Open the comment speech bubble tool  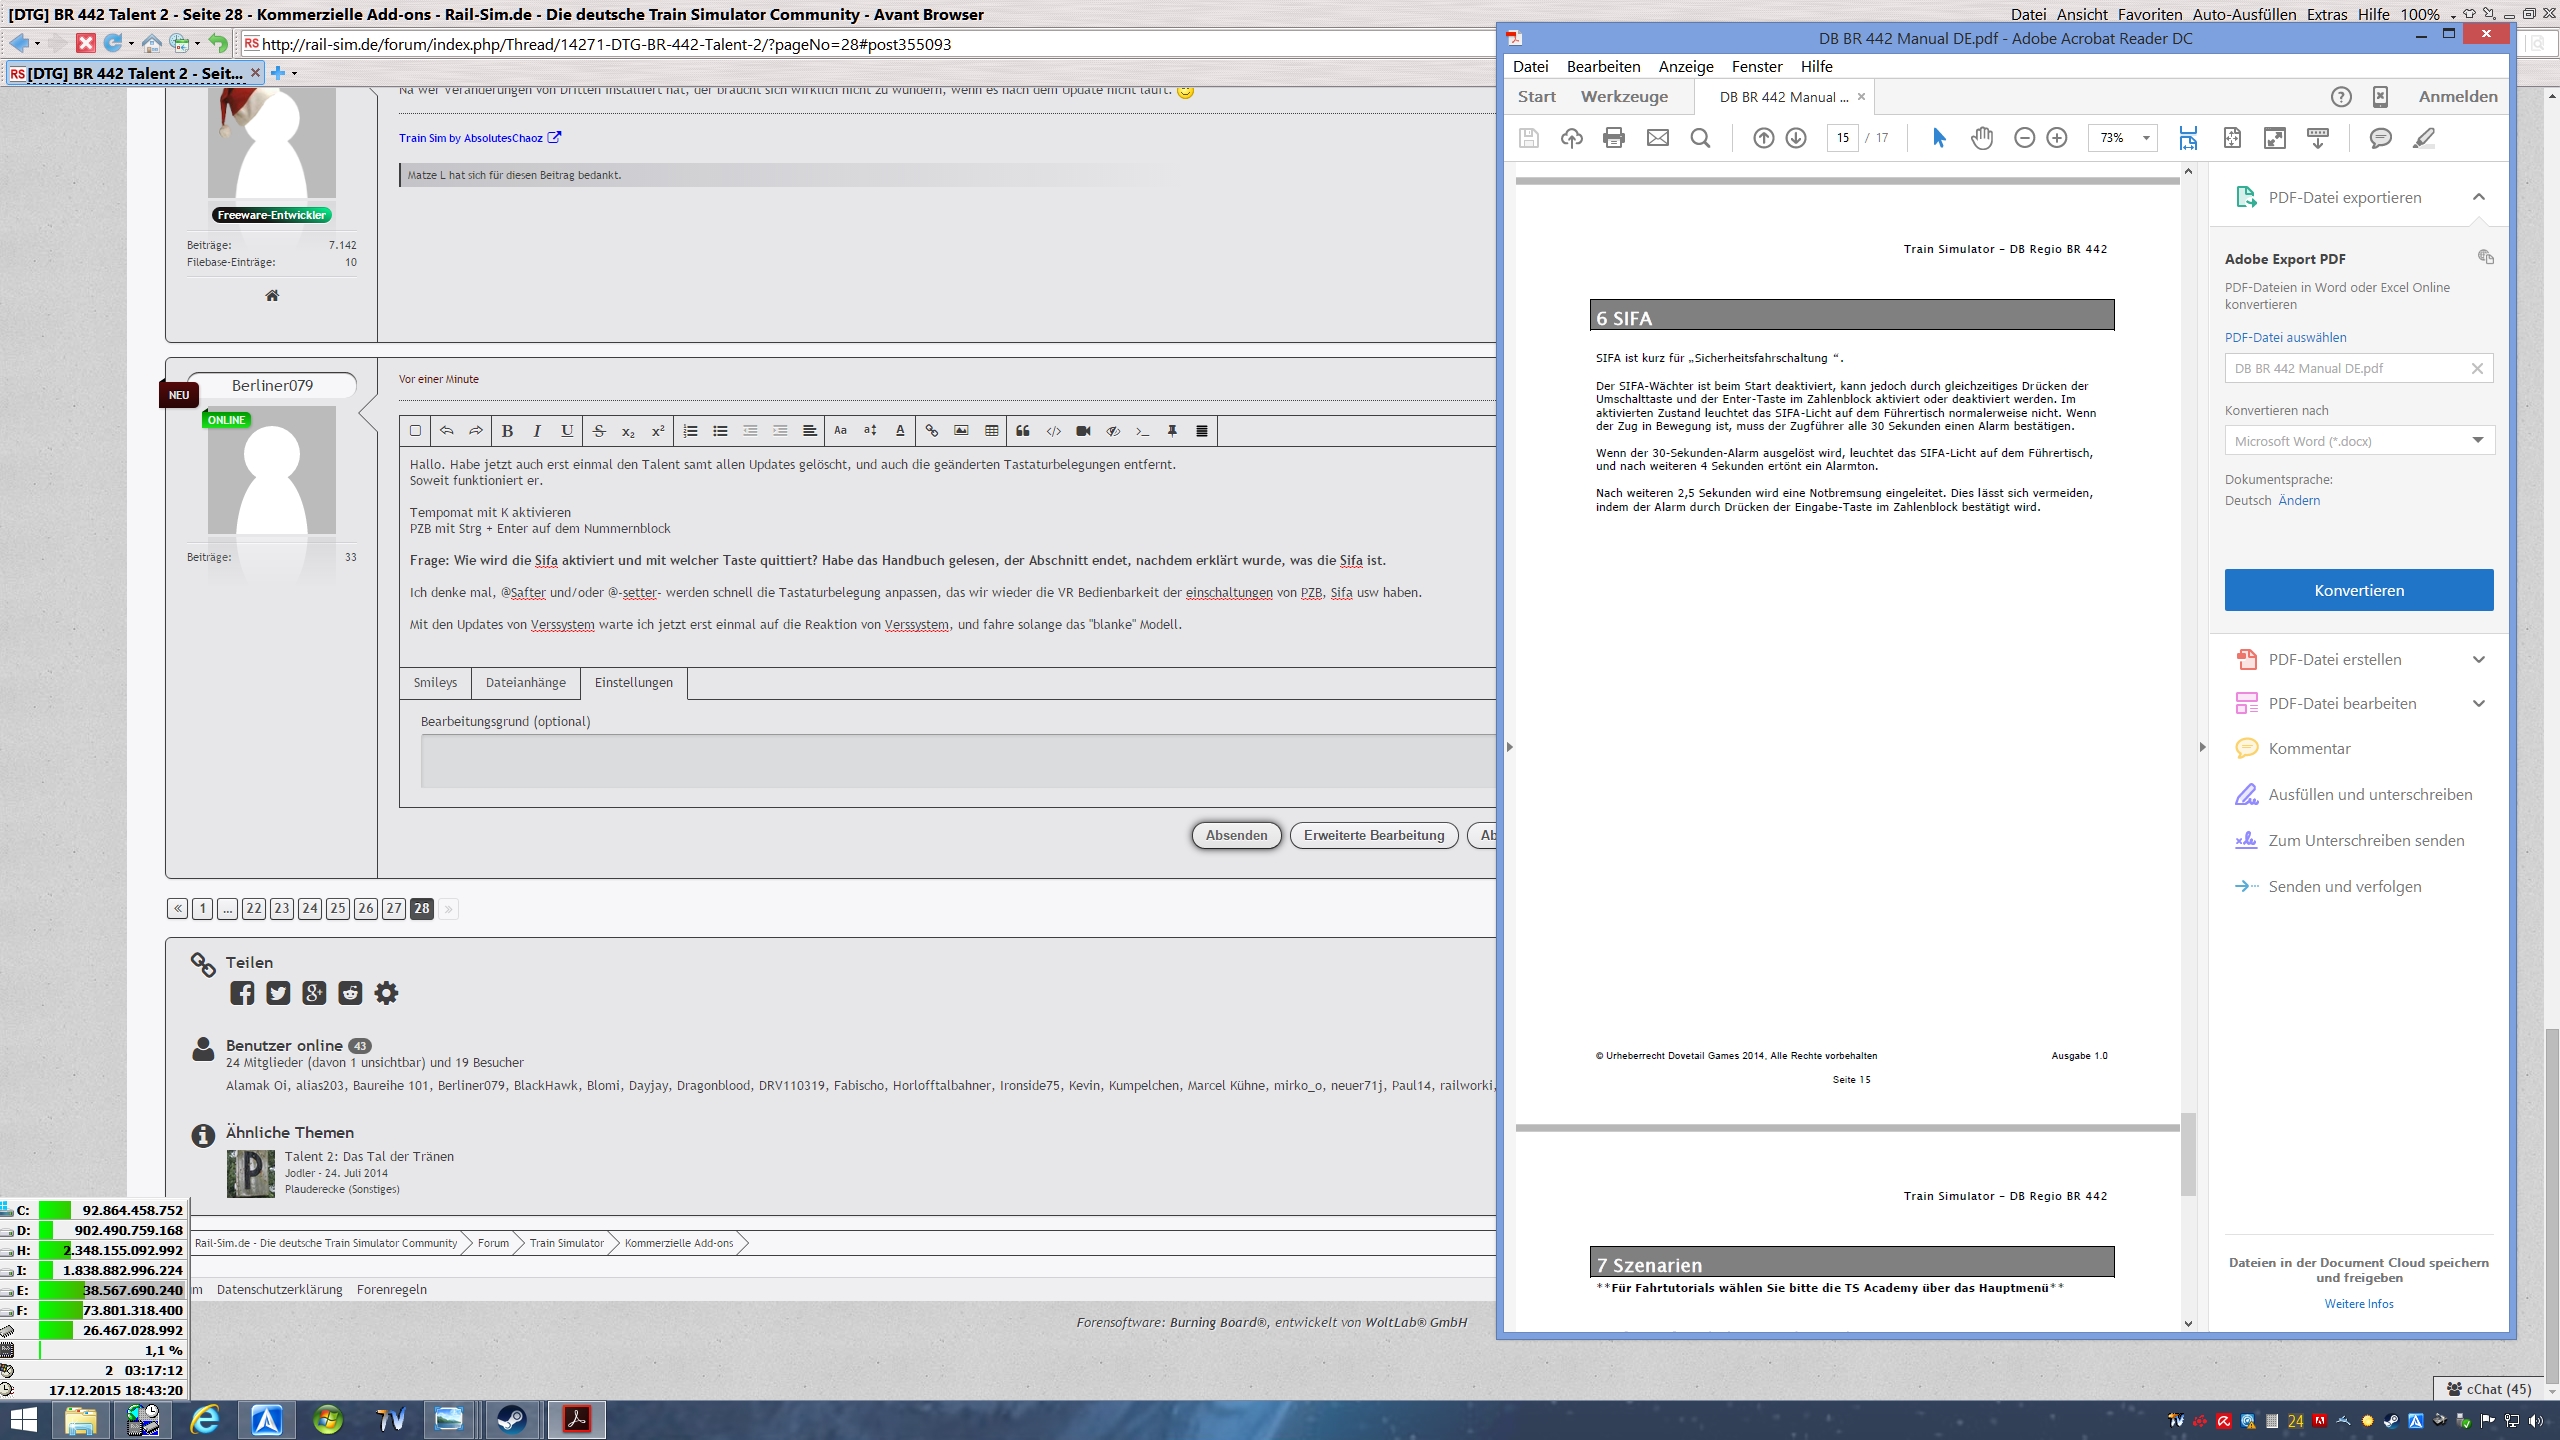pyautogui.click(x=2380, y=138)
